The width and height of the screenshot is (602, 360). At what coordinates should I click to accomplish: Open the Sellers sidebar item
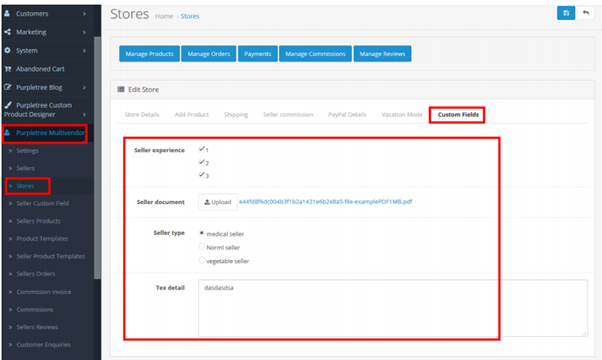point(25,168)
